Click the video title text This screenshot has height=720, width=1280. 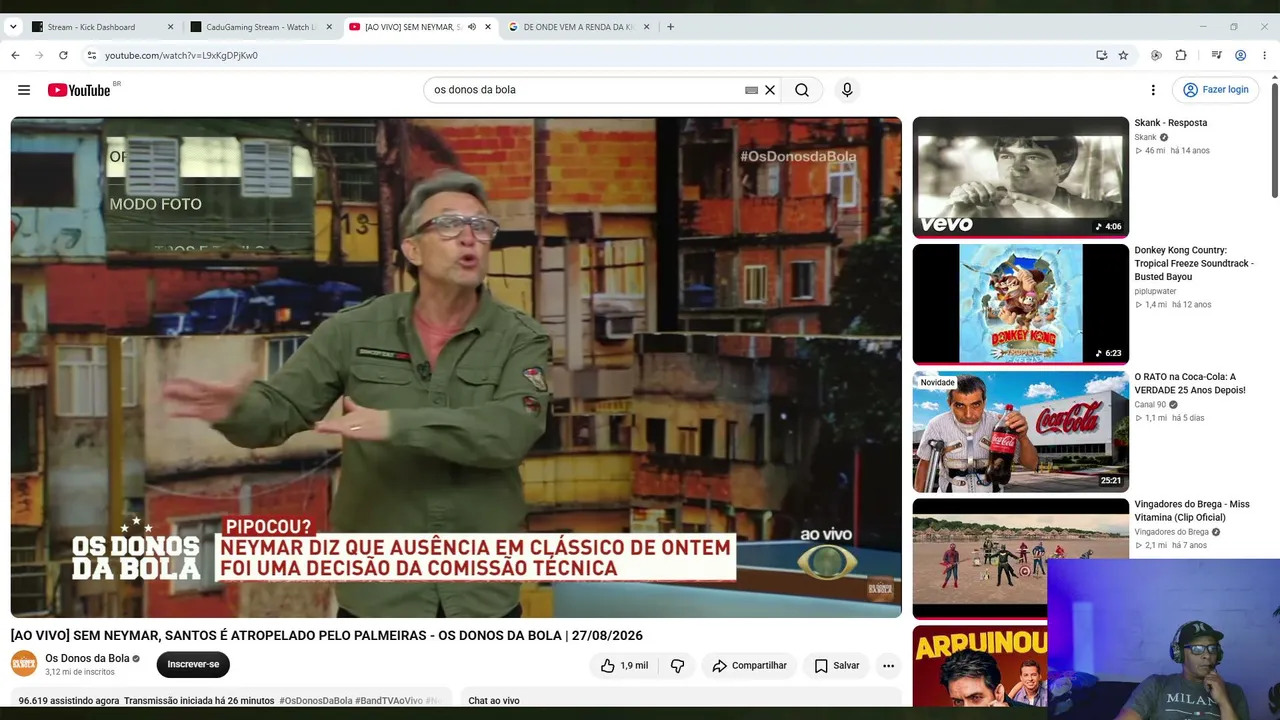tap(327, 636)
